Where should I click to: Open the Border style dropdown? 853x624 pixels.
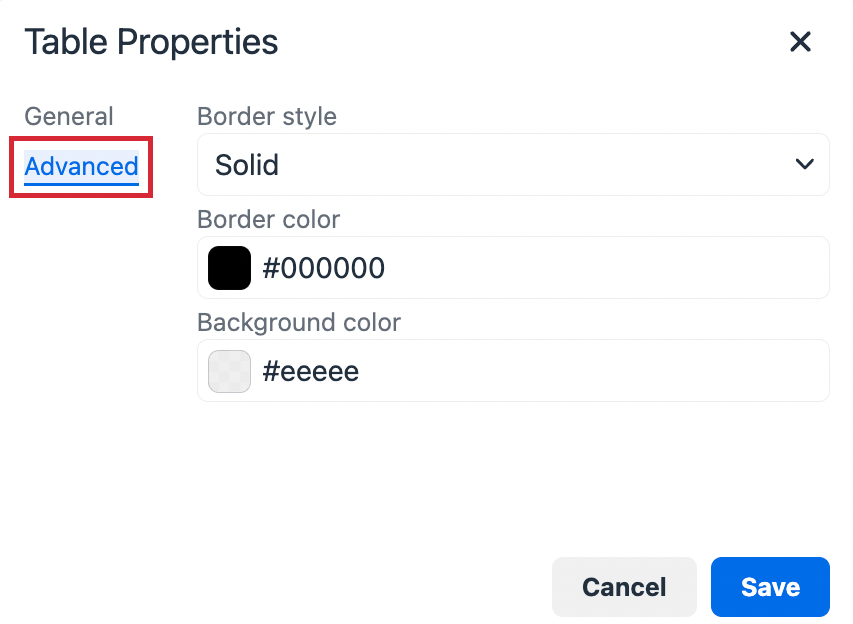click(x=512, y=165)
